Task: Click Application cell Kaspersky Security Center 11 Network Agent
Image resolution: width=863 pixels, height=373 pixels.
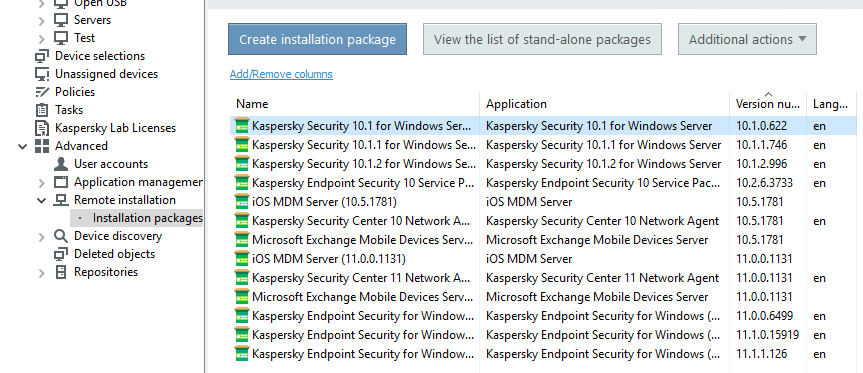Action: click(602, 278)
